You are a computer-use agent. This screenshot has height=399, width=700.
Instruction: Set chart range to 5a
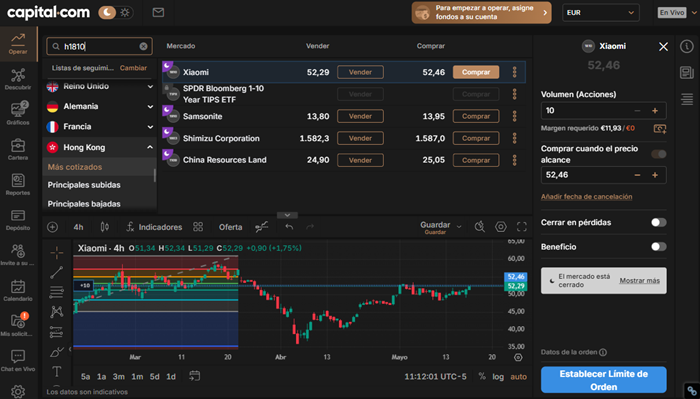point(85,377)
